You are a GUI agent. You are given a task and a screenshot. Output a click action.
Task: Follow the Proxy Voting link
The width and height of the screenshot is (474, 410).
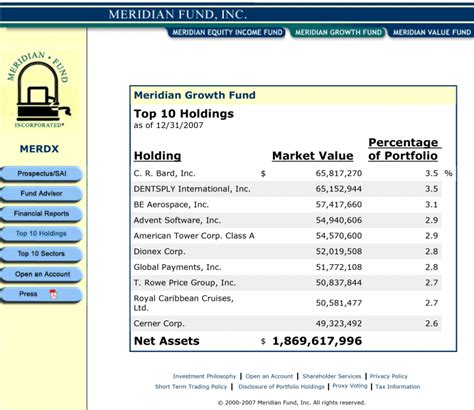(350, 386)
